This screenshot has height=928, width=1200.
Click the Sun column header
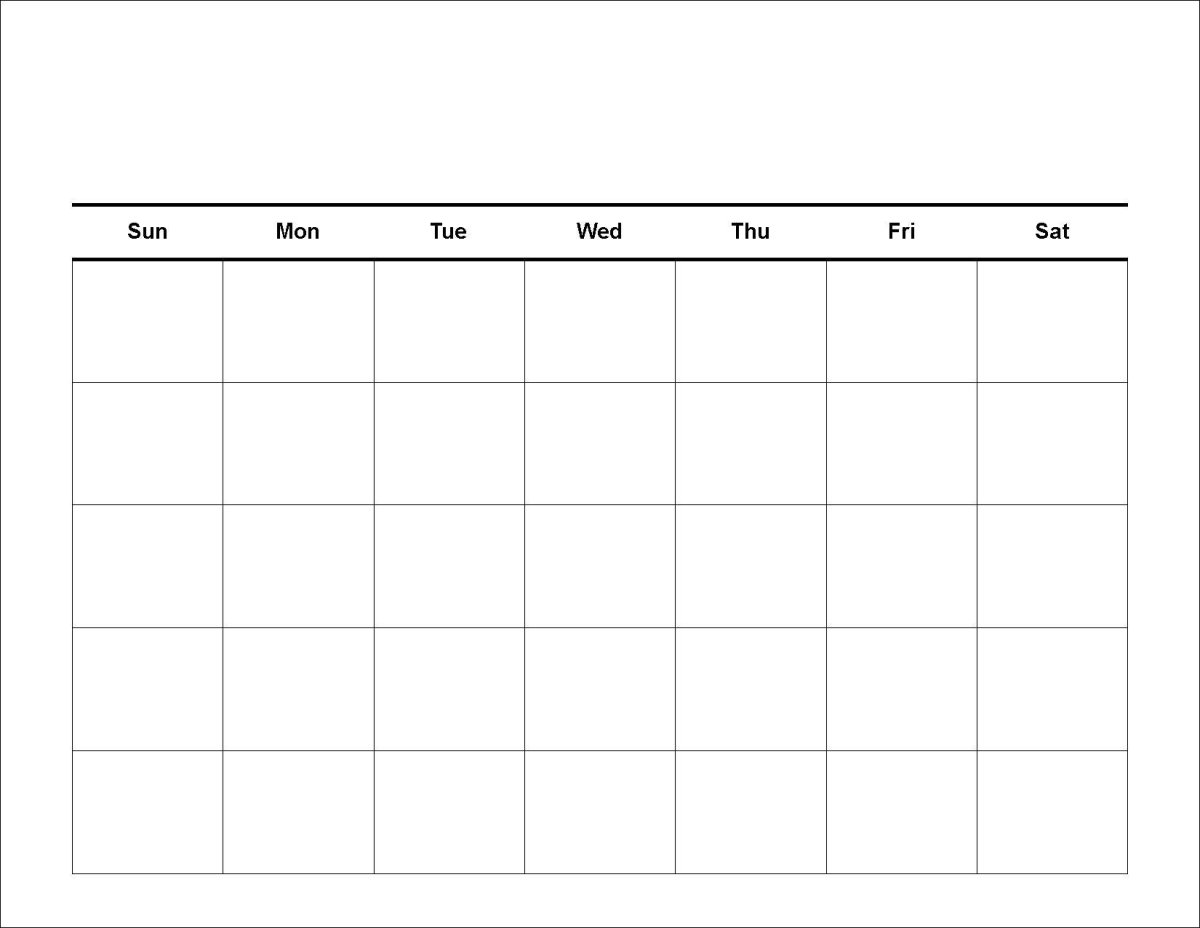tap(148, 232)
